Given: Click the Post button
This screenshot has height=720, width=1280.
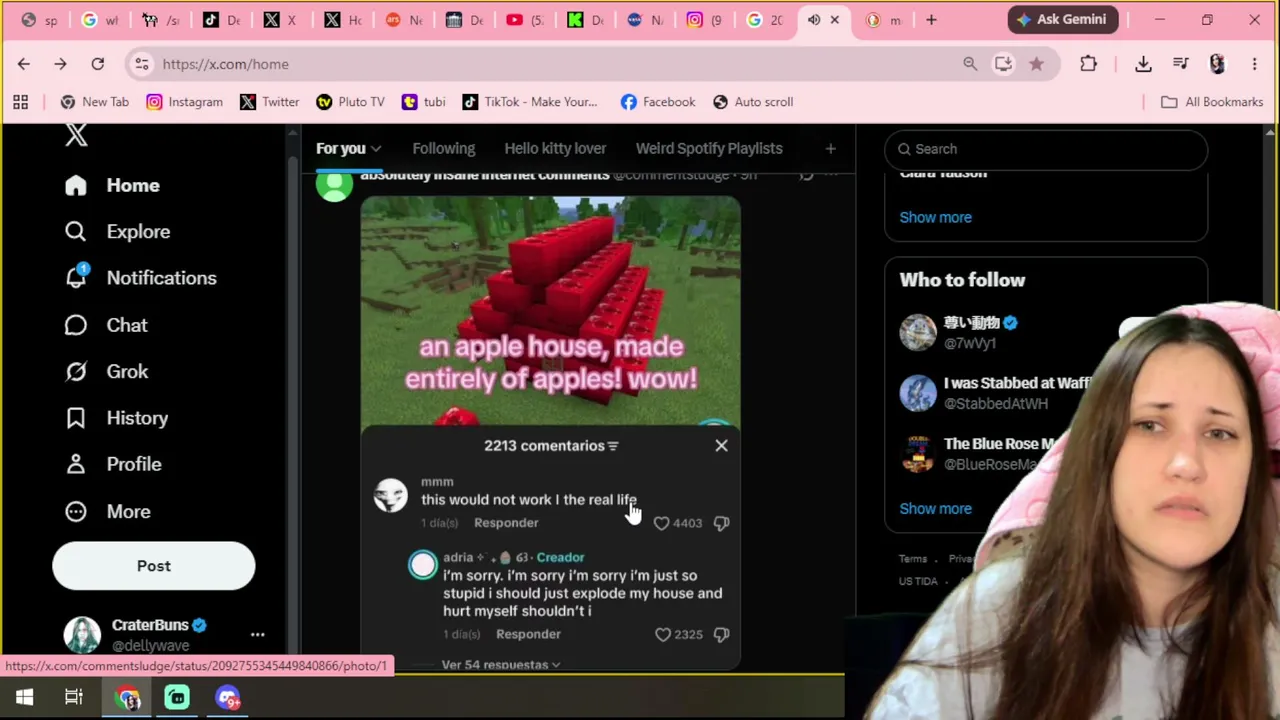Looking at the screenshot, I should tap(154, 566).
